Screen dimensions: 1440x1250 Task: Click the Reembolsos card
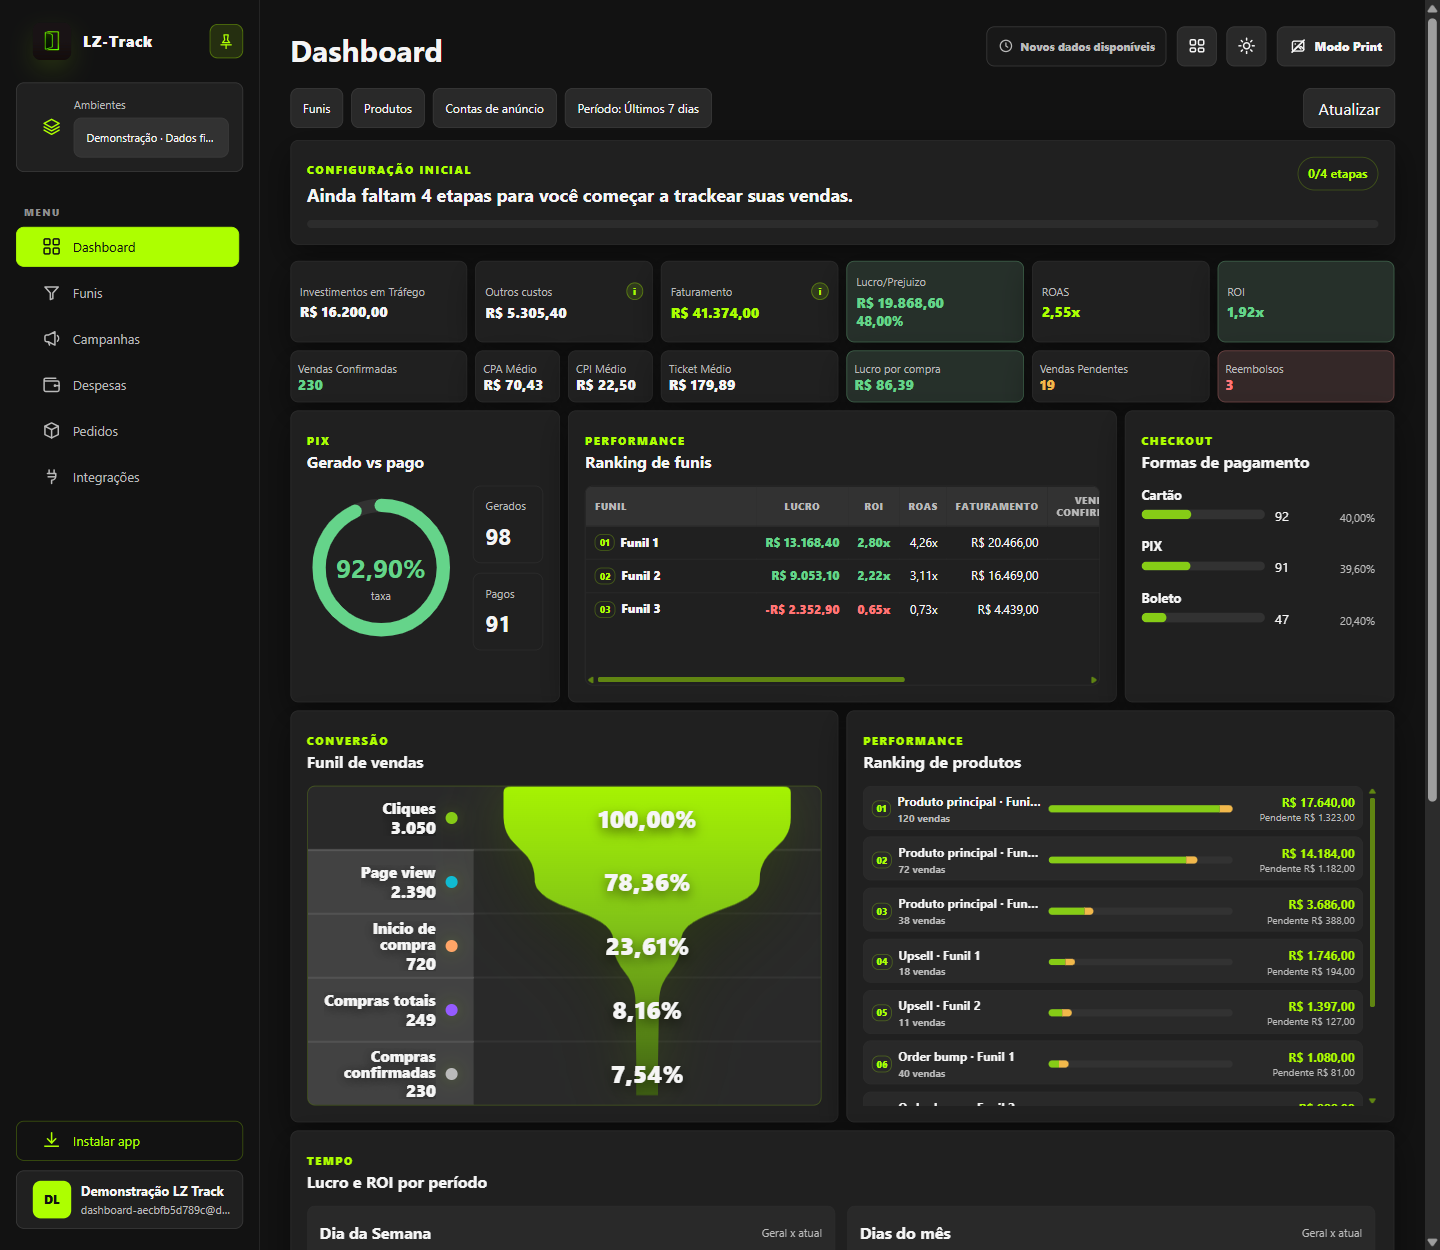coord(1306,376)
